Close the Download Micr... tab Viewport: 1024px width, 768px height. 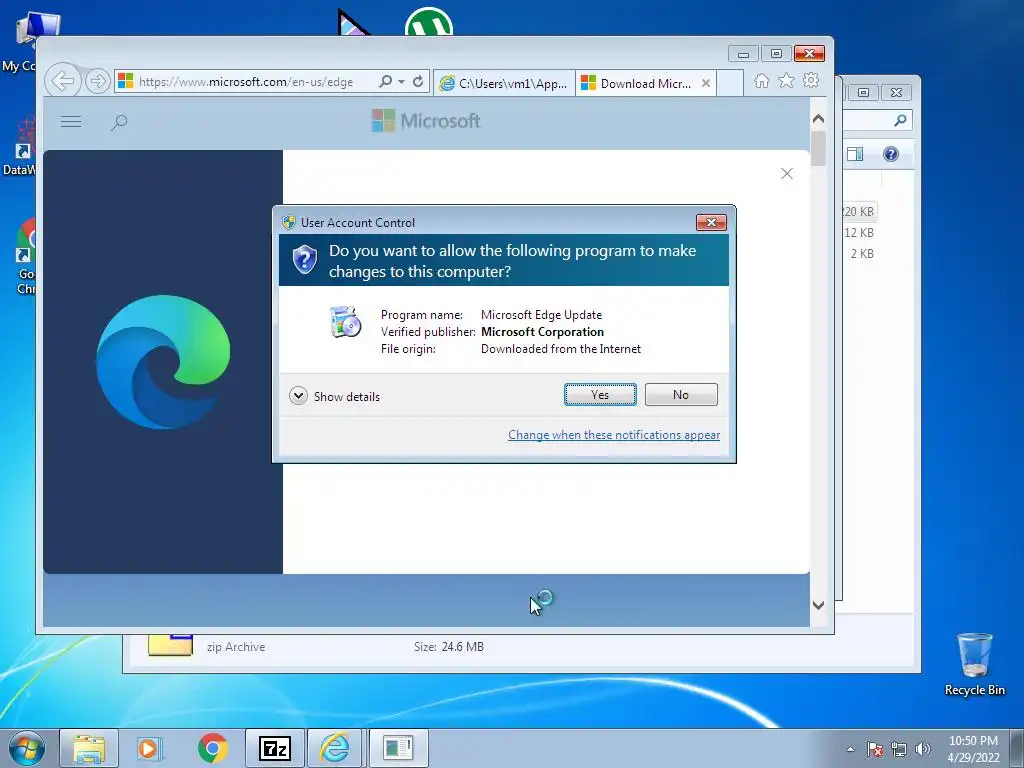705,84
